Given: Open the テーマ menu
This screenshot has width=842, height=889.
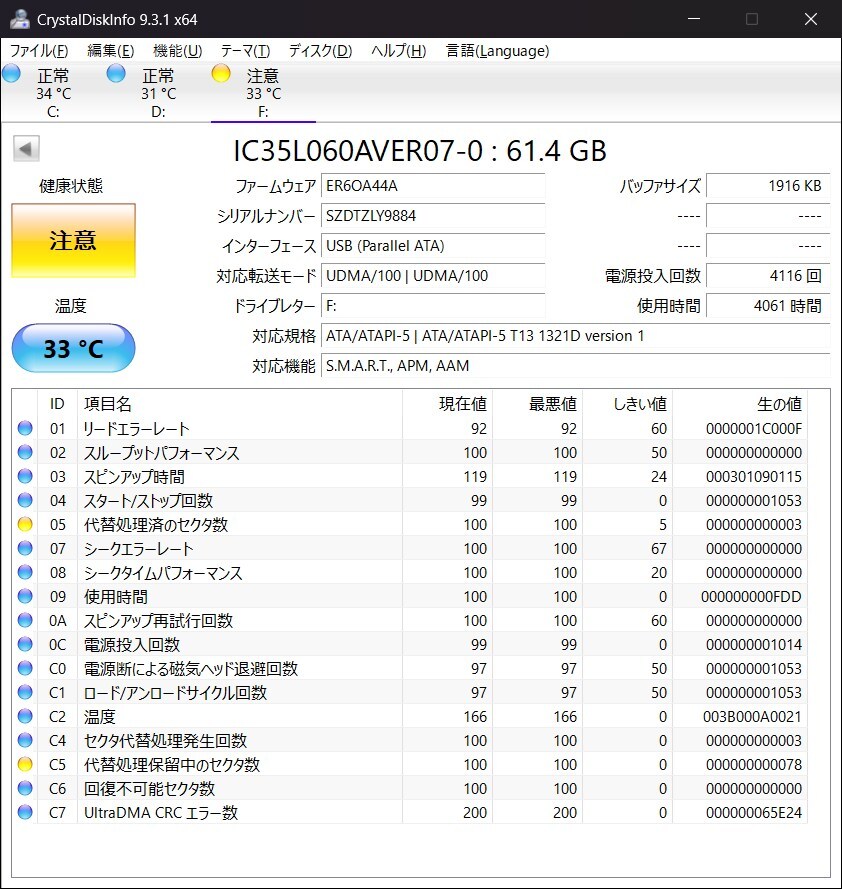Looking at the screenshot, I should click(247, 50).
